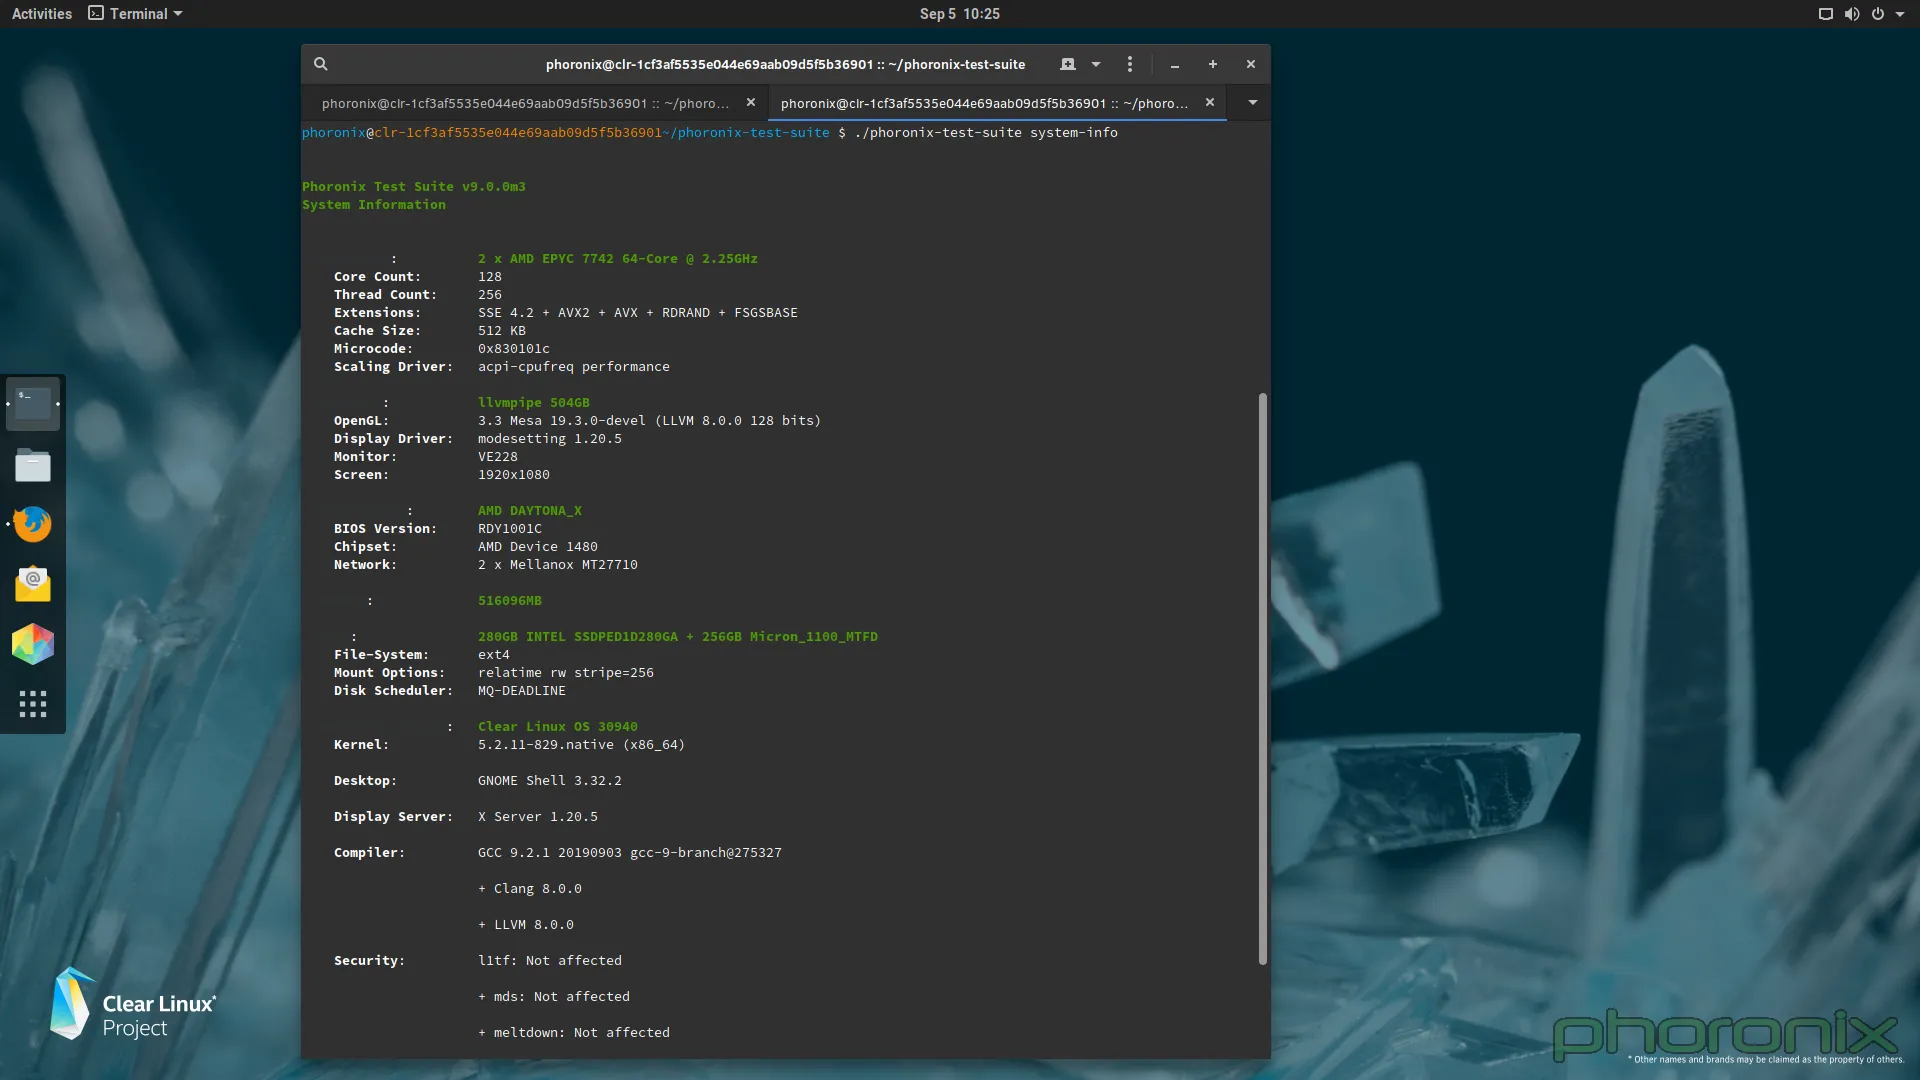Minimize the terminal window

pyautogui.click(x=1175, y=65)
